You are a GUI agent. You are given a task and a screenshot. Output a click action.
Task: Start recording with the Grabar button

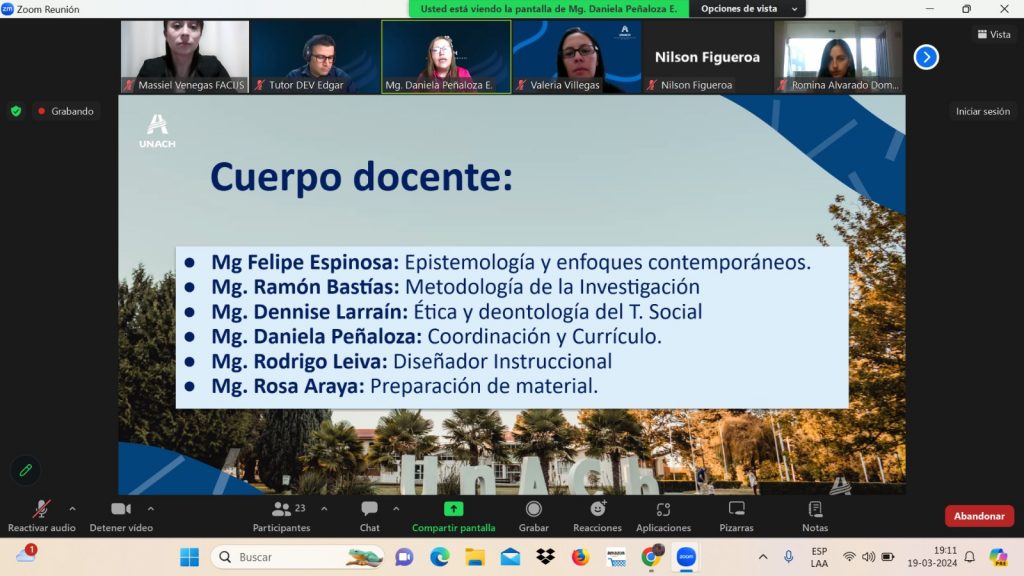tap(533, 516)
